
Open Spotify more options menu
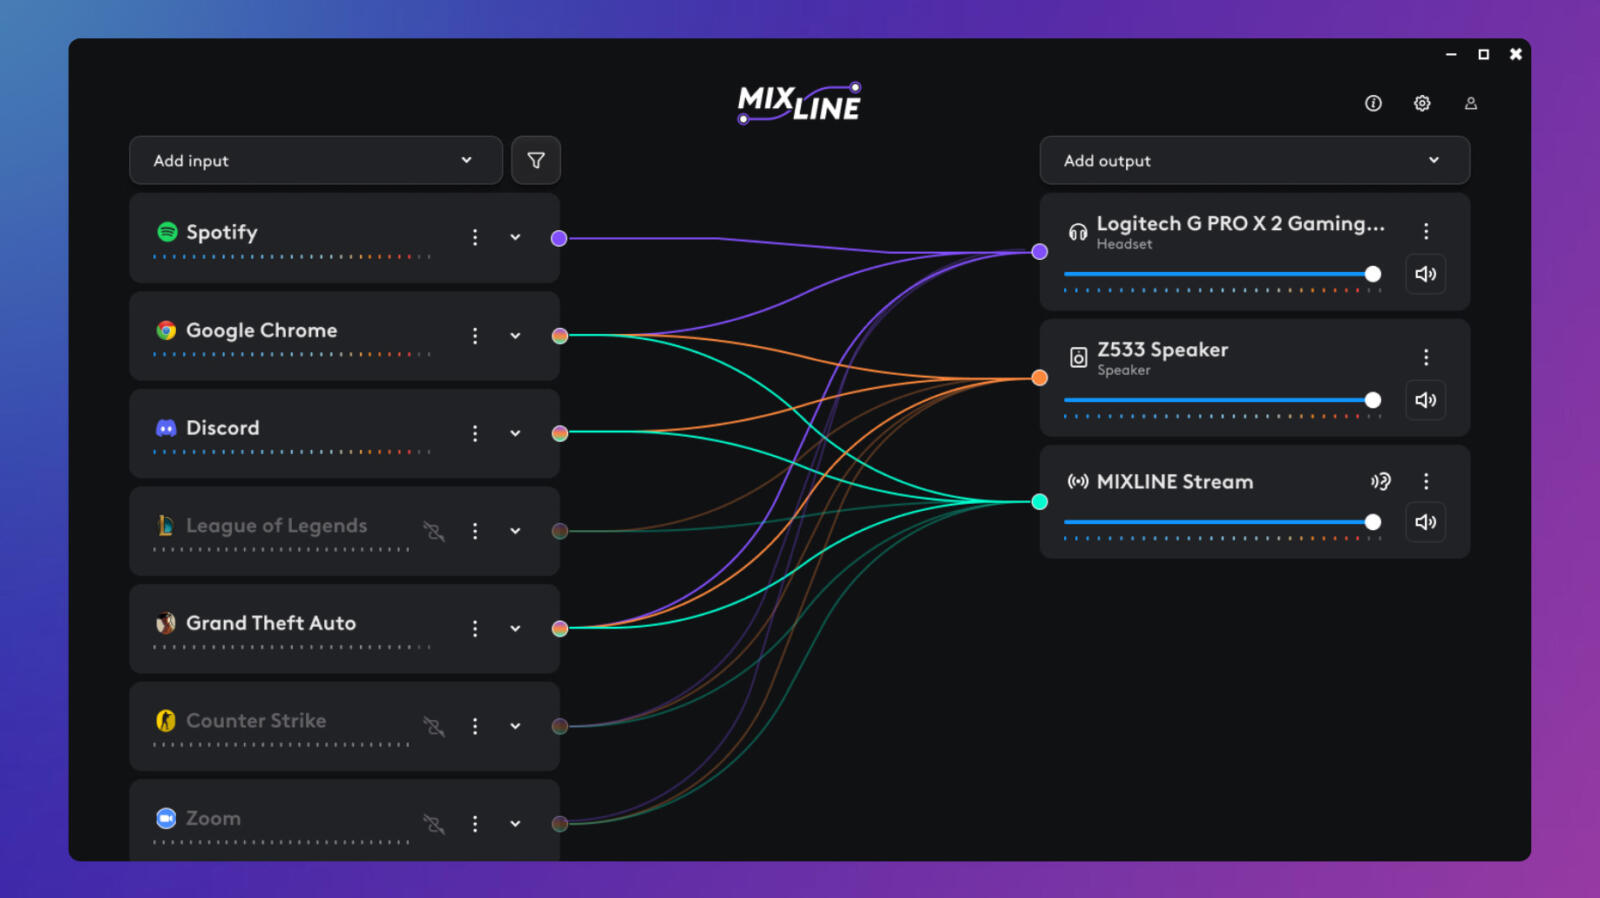click(475, 237)
